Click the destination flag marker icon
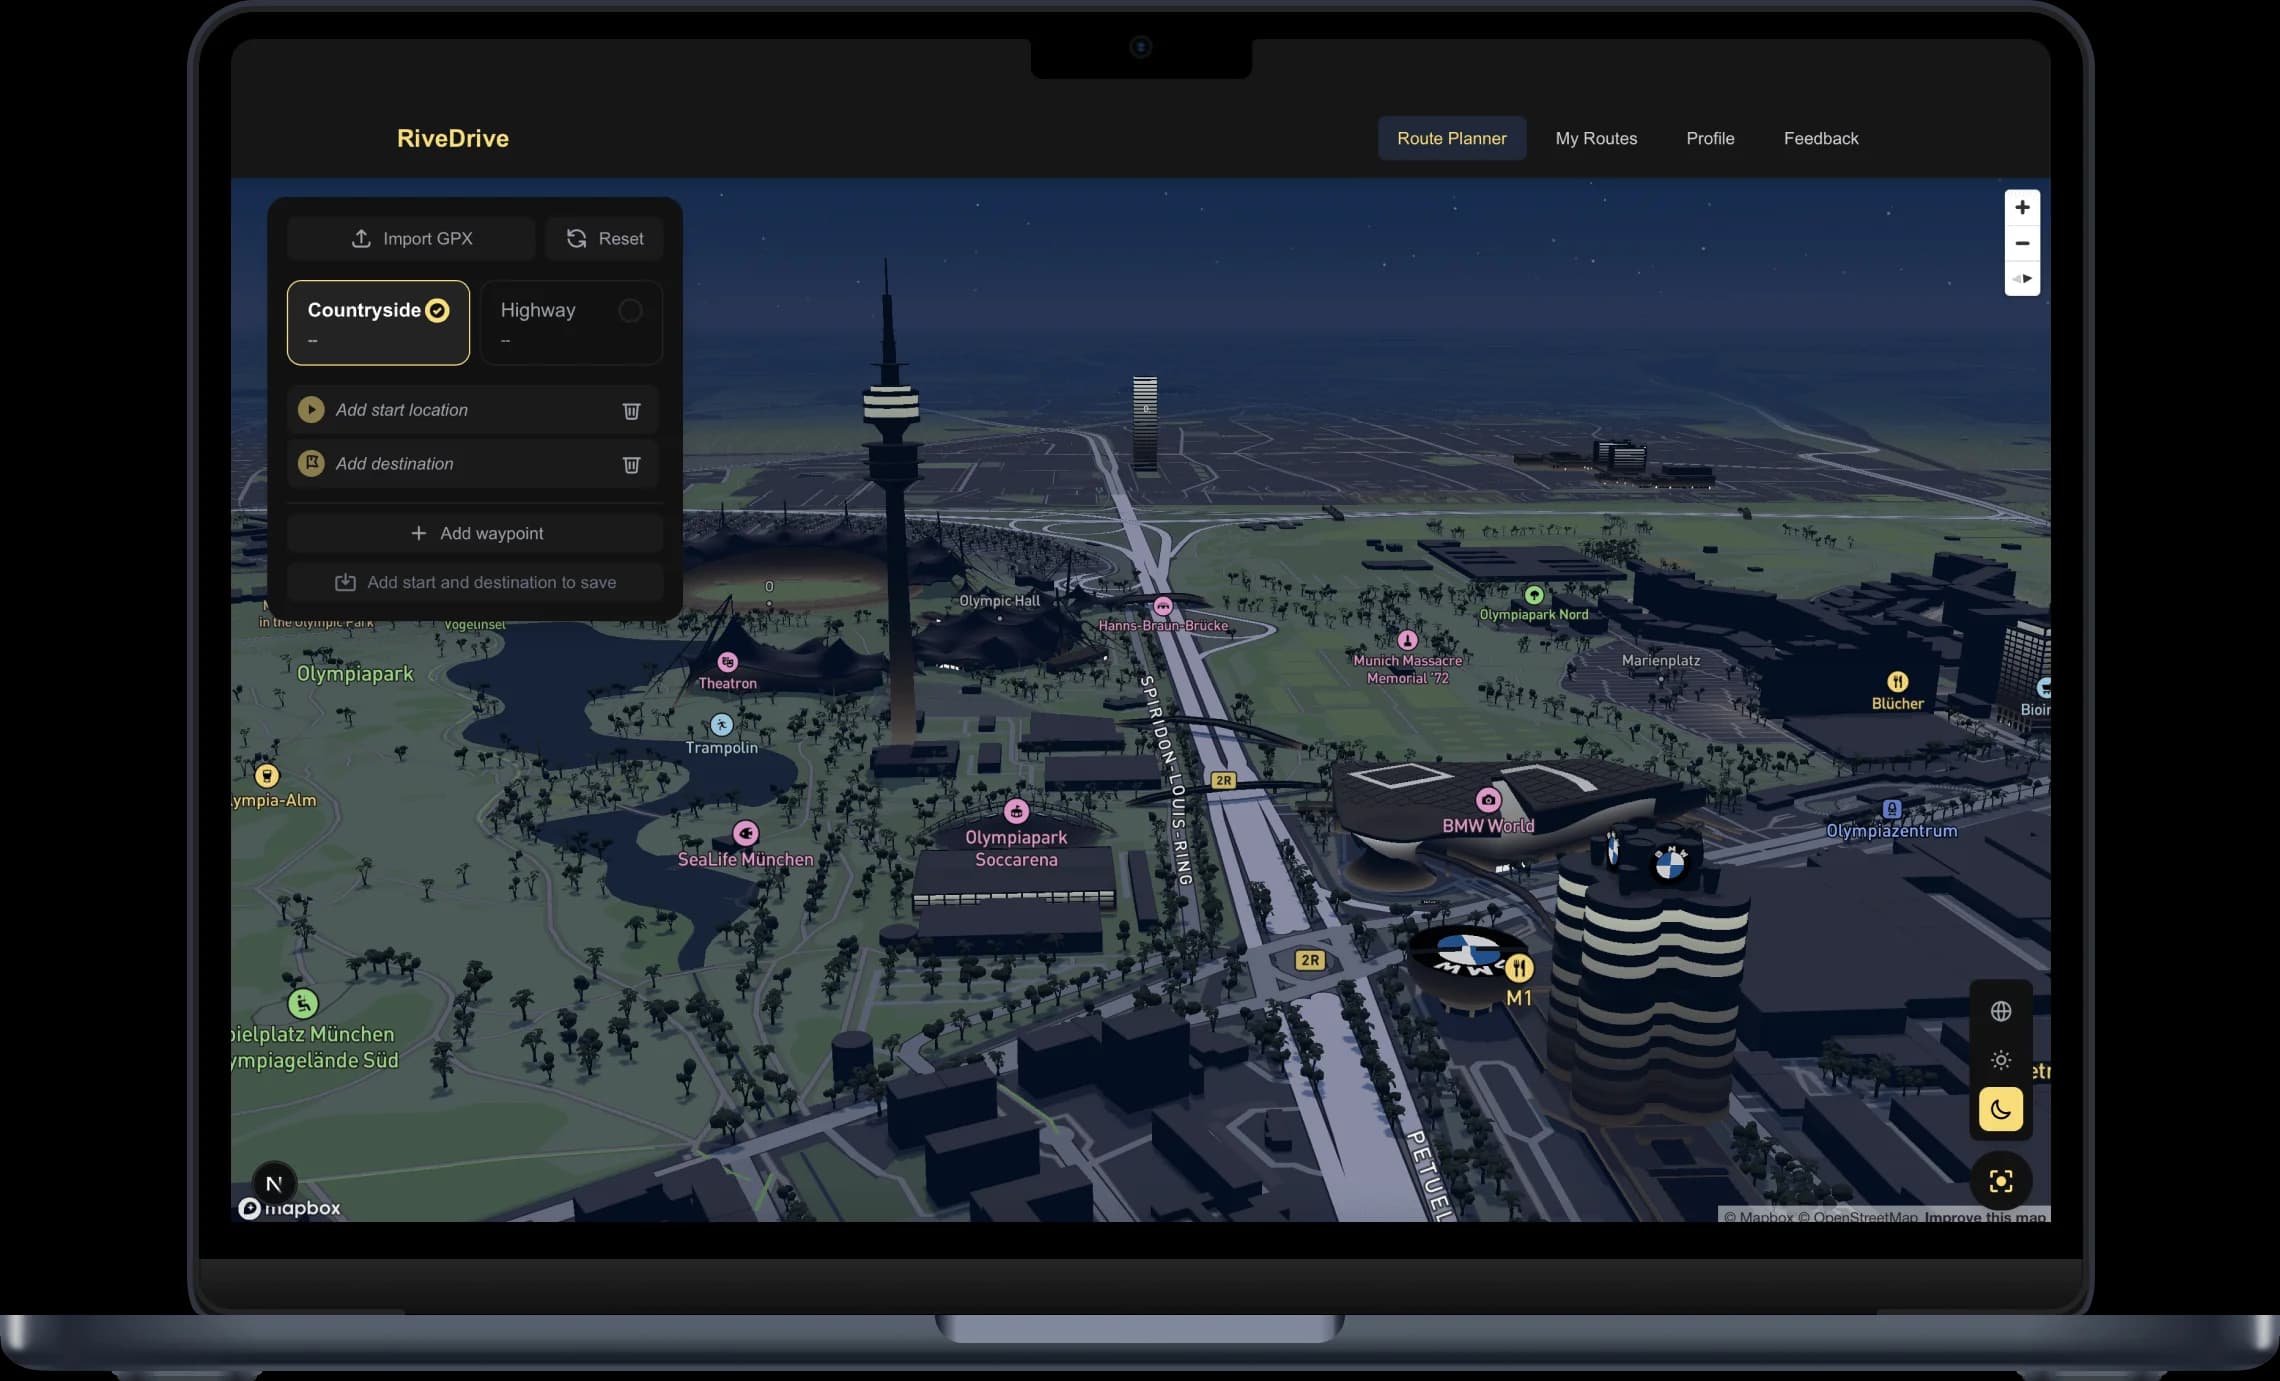 coord(311,463)
